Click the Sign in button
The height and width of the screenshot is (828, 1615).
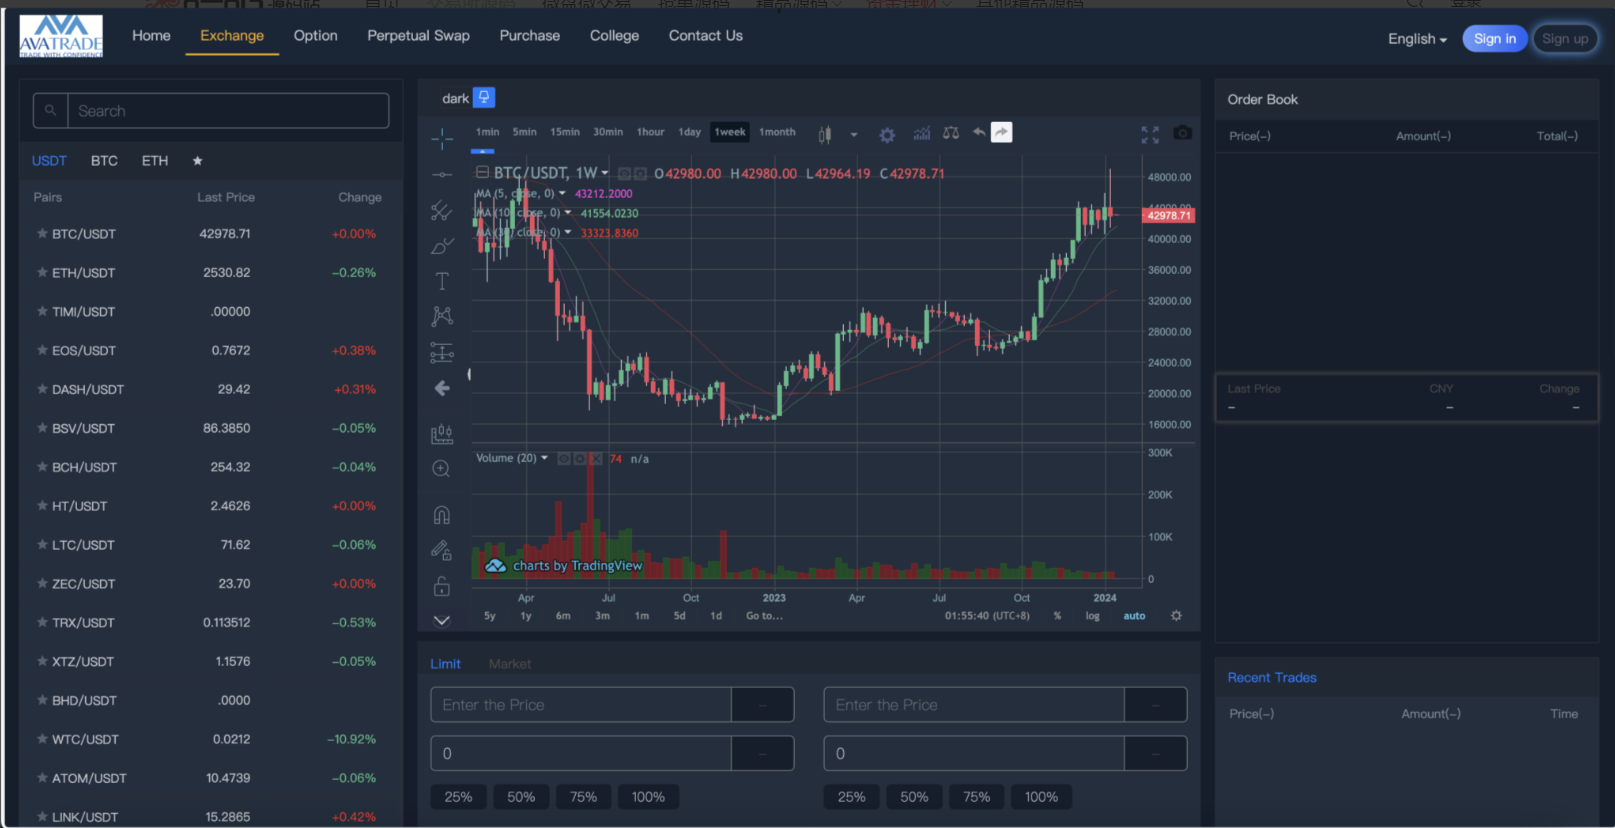point(1494,39)
